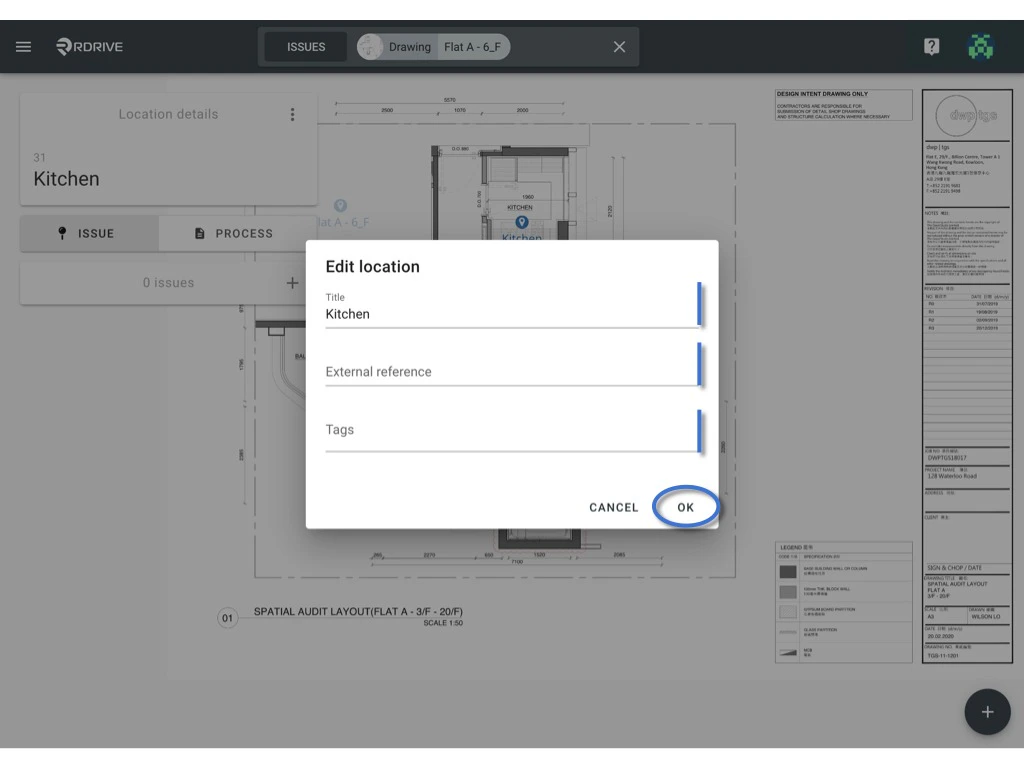Open the help question mark icon
The image size is (1024, 768).
931,45
